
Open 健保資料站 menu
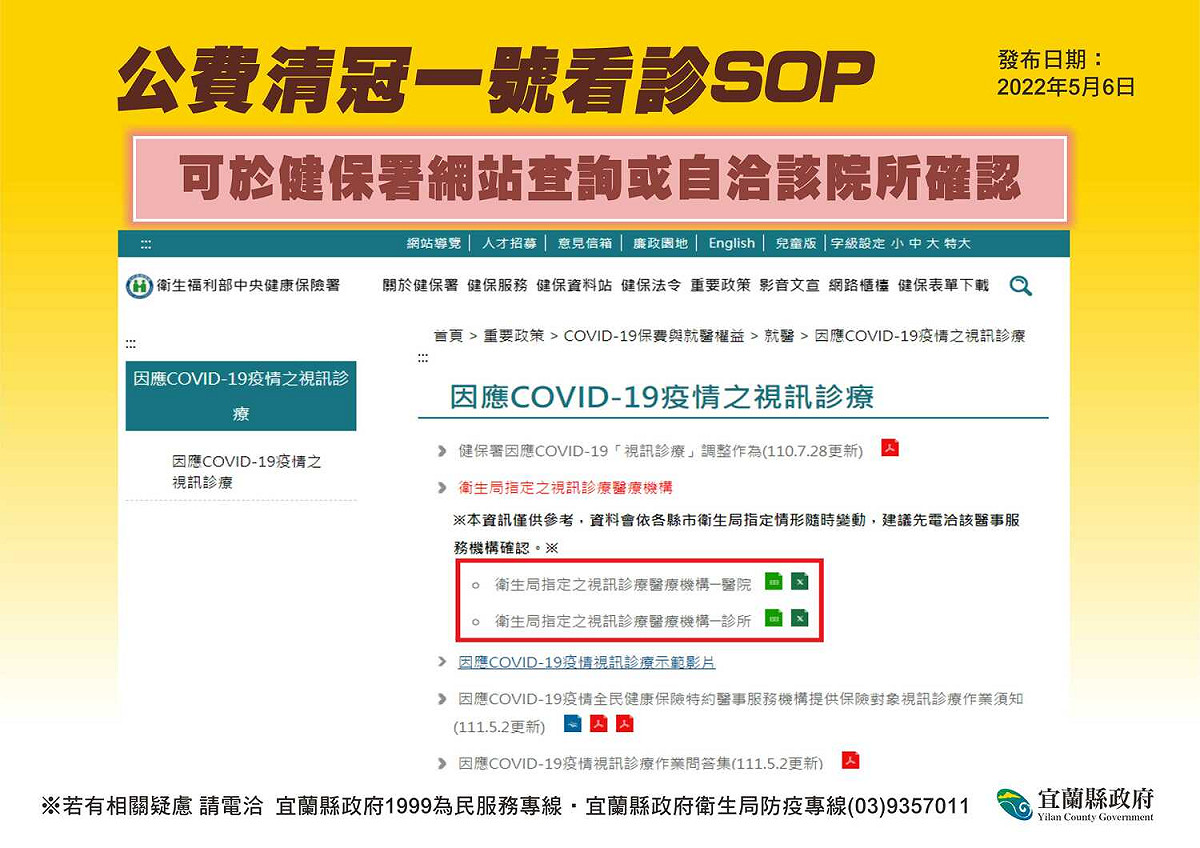coord(574,285)
